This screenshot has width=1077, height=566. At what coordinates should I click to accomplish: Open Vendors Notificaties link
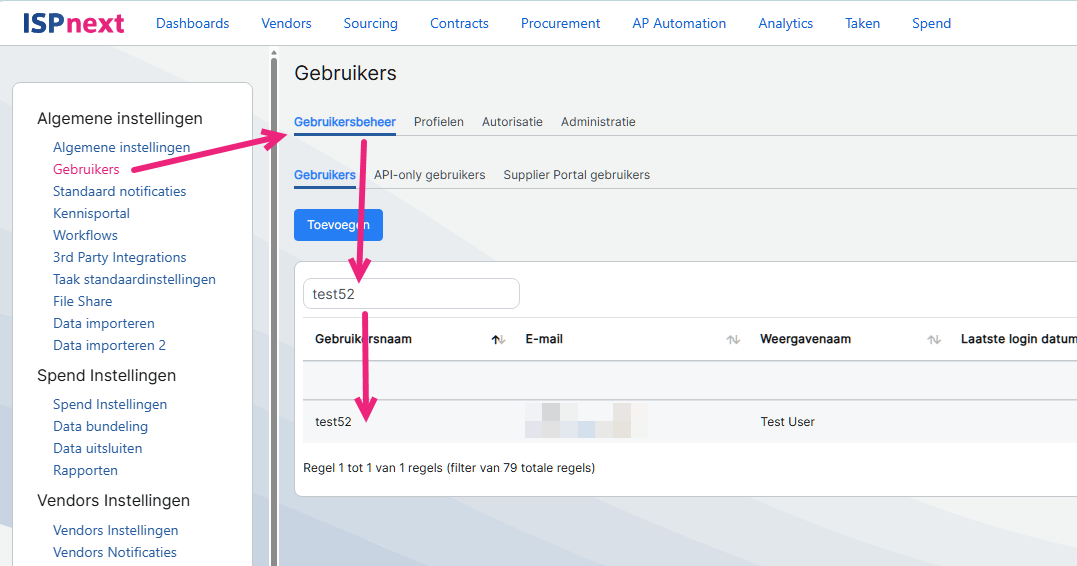[x=114, y=552]
